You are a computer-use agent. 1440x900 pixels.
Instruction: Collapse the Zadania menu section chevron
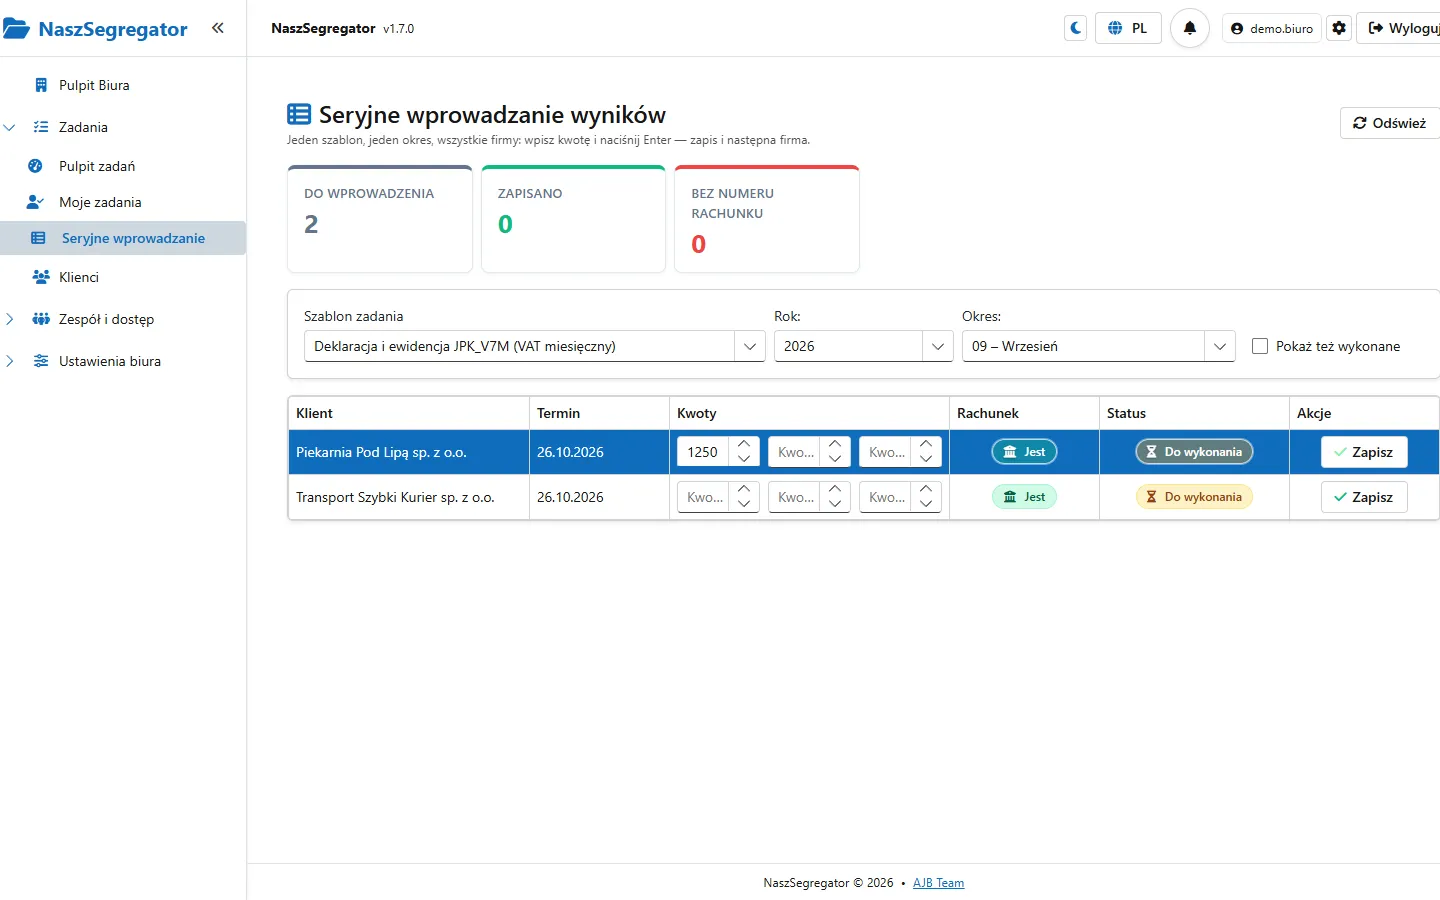10,127
